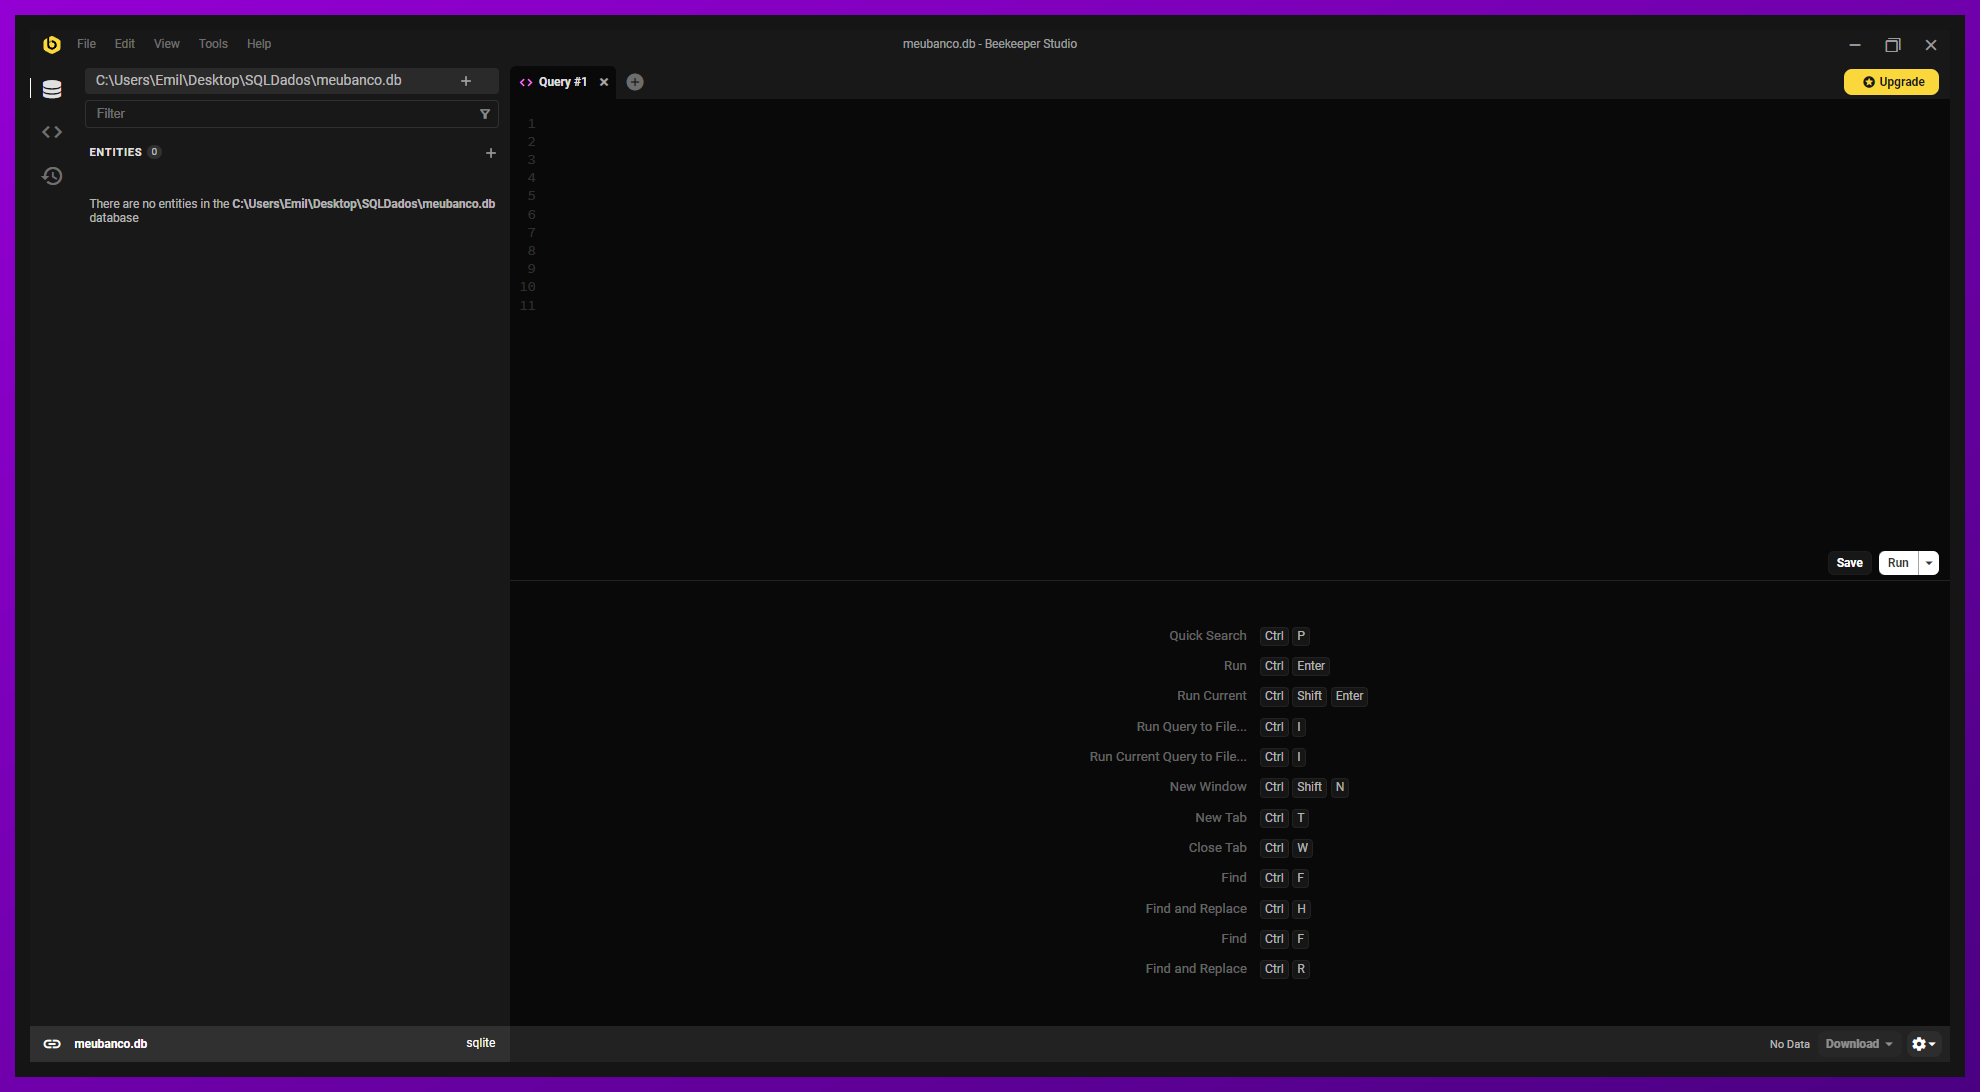Click the entities count badge 0
Image resolution: width=1980 pixels, height=1092 pixels.
click(x=154, y=152)
